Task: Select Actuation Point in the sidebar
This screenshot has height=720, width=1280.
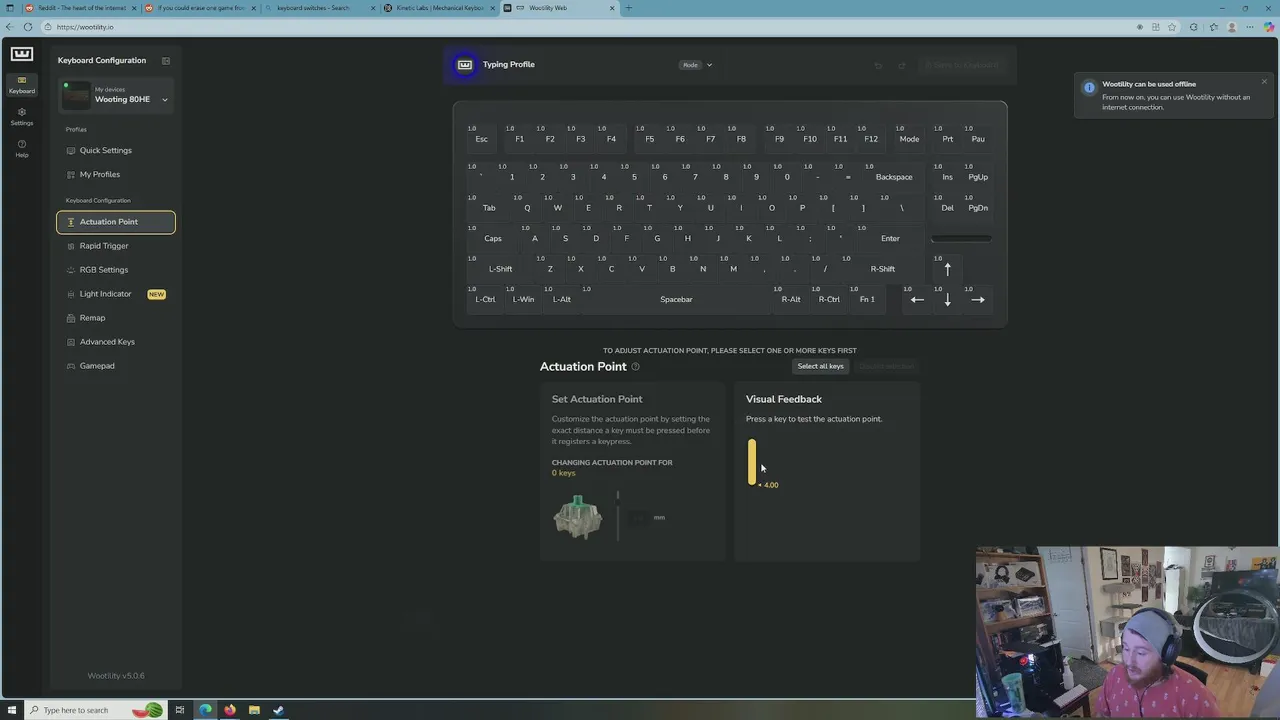Action: 116,222
